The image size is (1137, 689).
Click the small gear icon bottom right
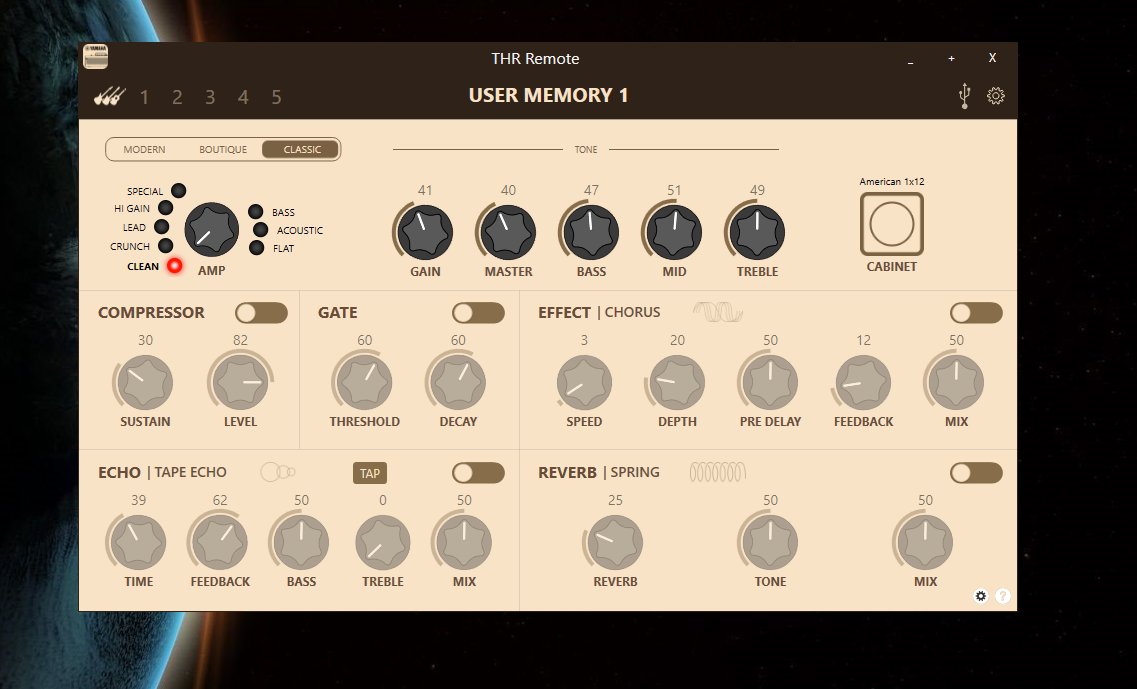click(981, 596)
